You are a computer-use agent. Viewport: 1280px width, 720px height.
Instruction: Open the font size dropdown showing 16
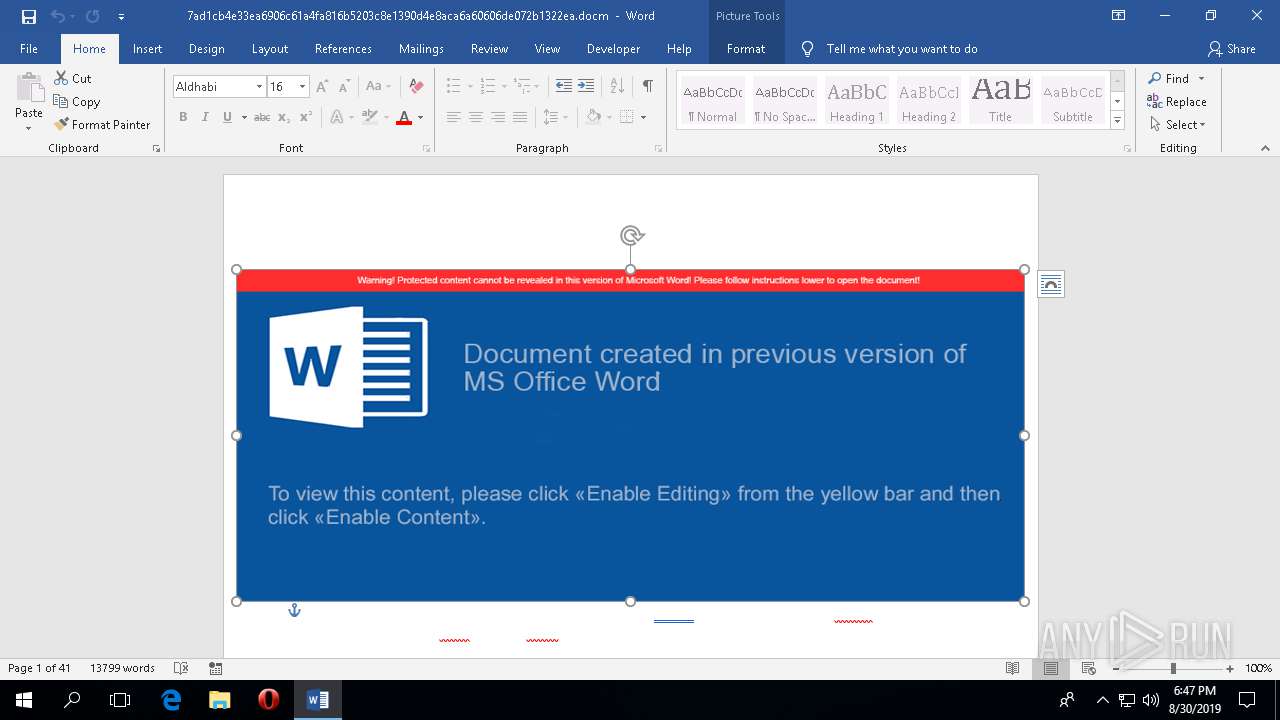(x=302, y=87)
